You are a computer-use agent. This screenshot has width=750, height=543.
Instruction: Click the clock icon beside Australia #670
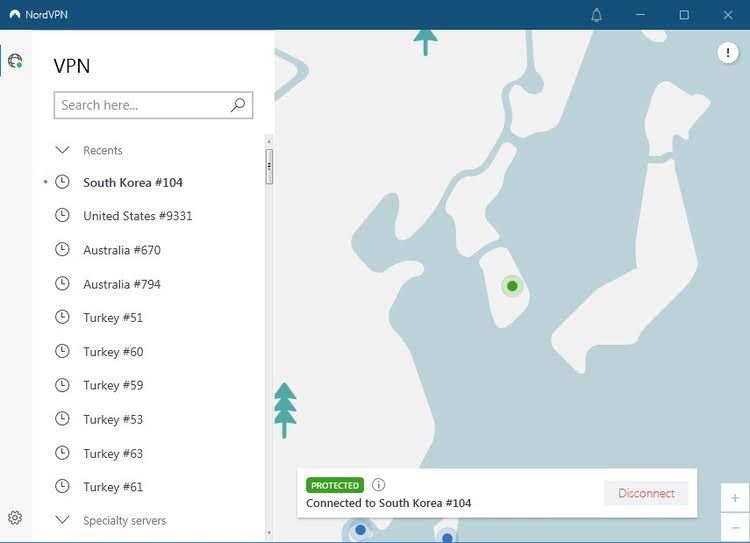[62, 249]
